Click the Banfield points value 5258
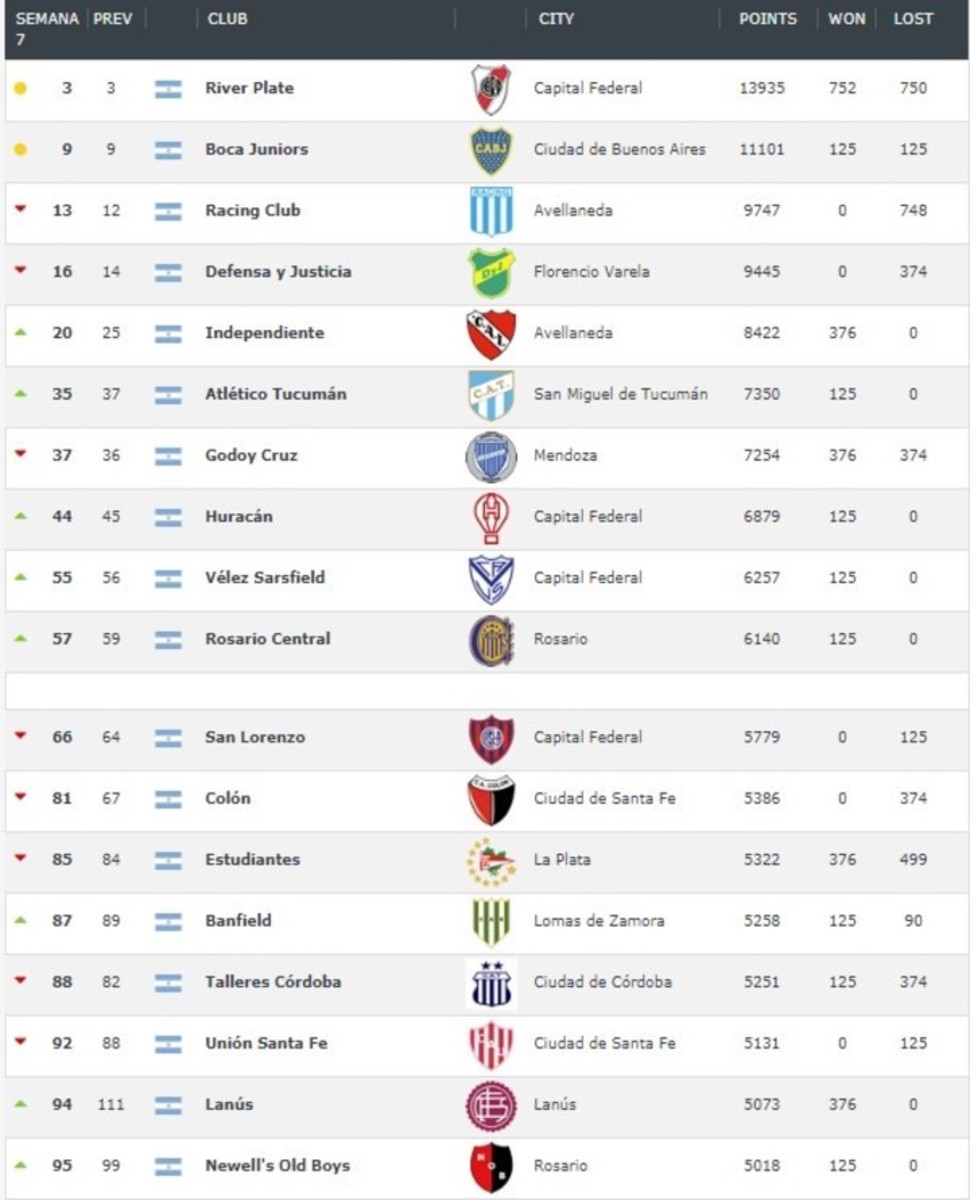The image size is (970, 1200). pyautogui.click(x=762, y=921)
